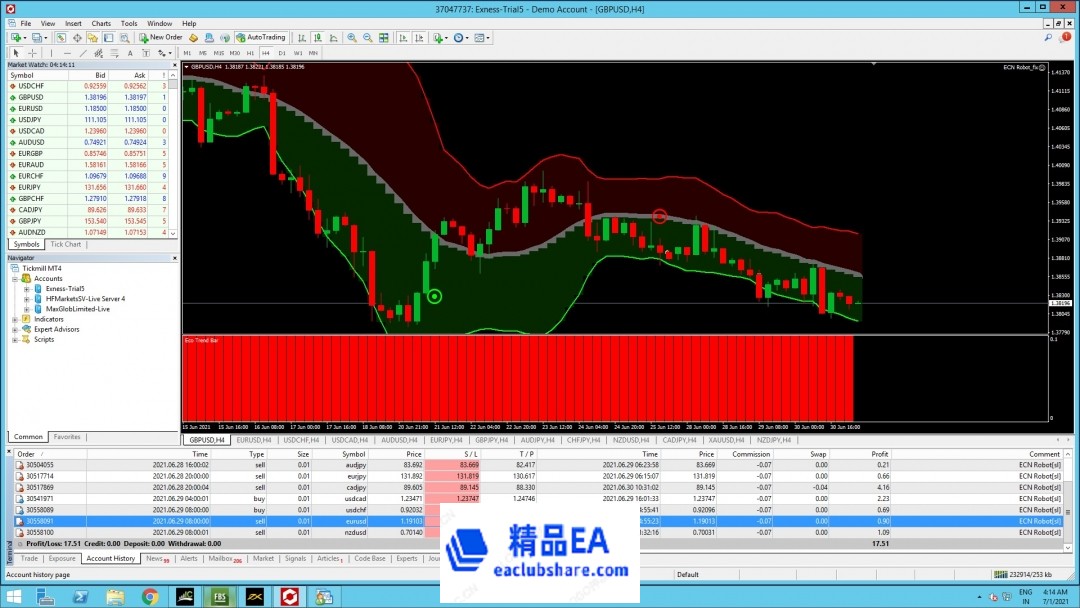Open the Charts menu
The height and width of the screenshot is (608, 1080).
click(x=101, y=23)
